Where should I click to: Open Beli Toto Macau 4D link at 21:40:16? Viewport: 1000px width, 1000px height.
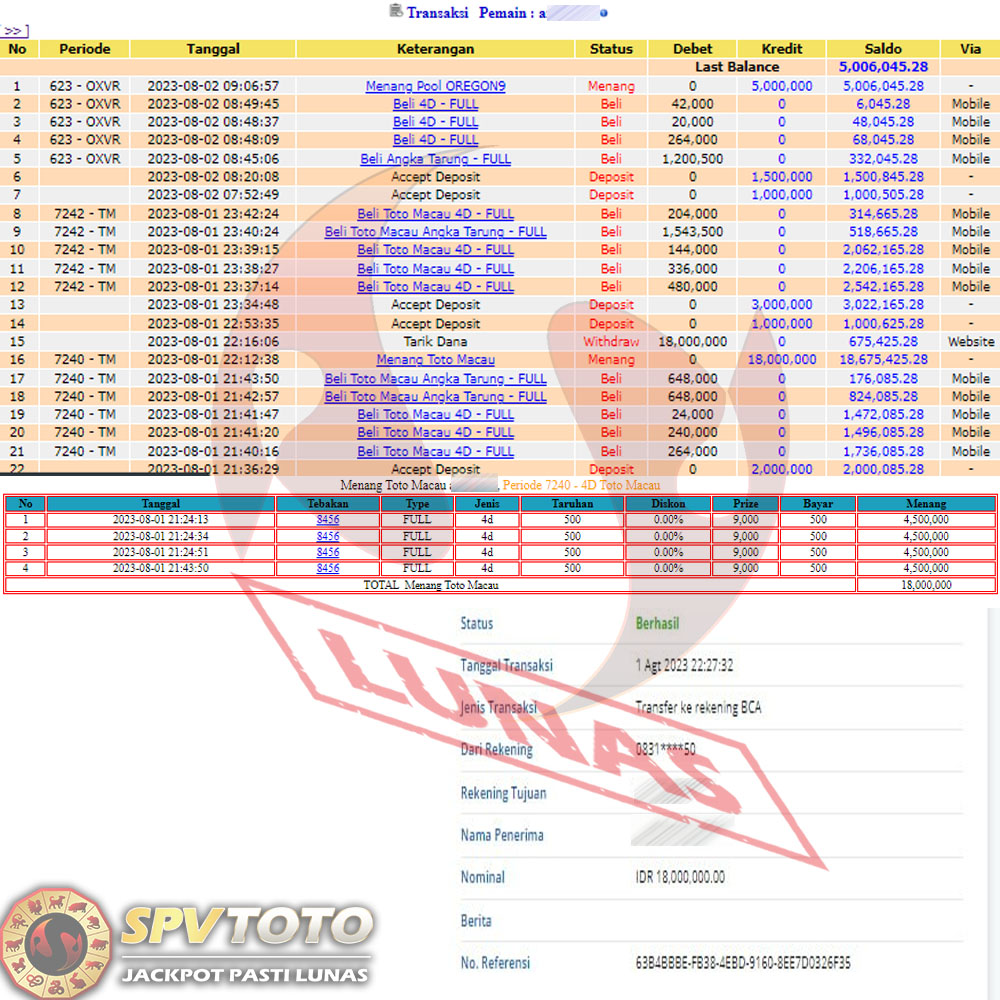click(x=435, y=452)
